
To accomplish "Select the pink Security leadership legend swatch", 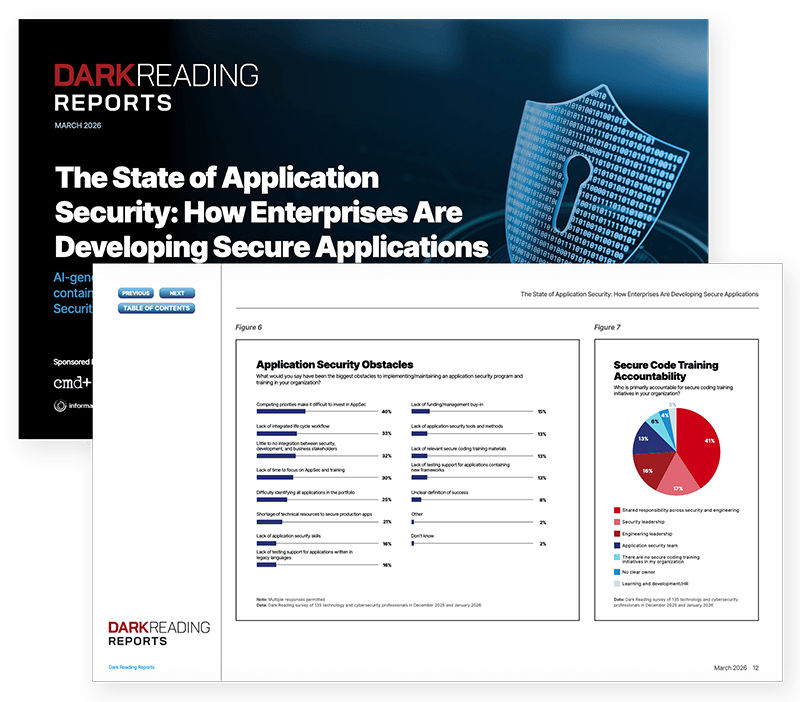I will point(617,522).
